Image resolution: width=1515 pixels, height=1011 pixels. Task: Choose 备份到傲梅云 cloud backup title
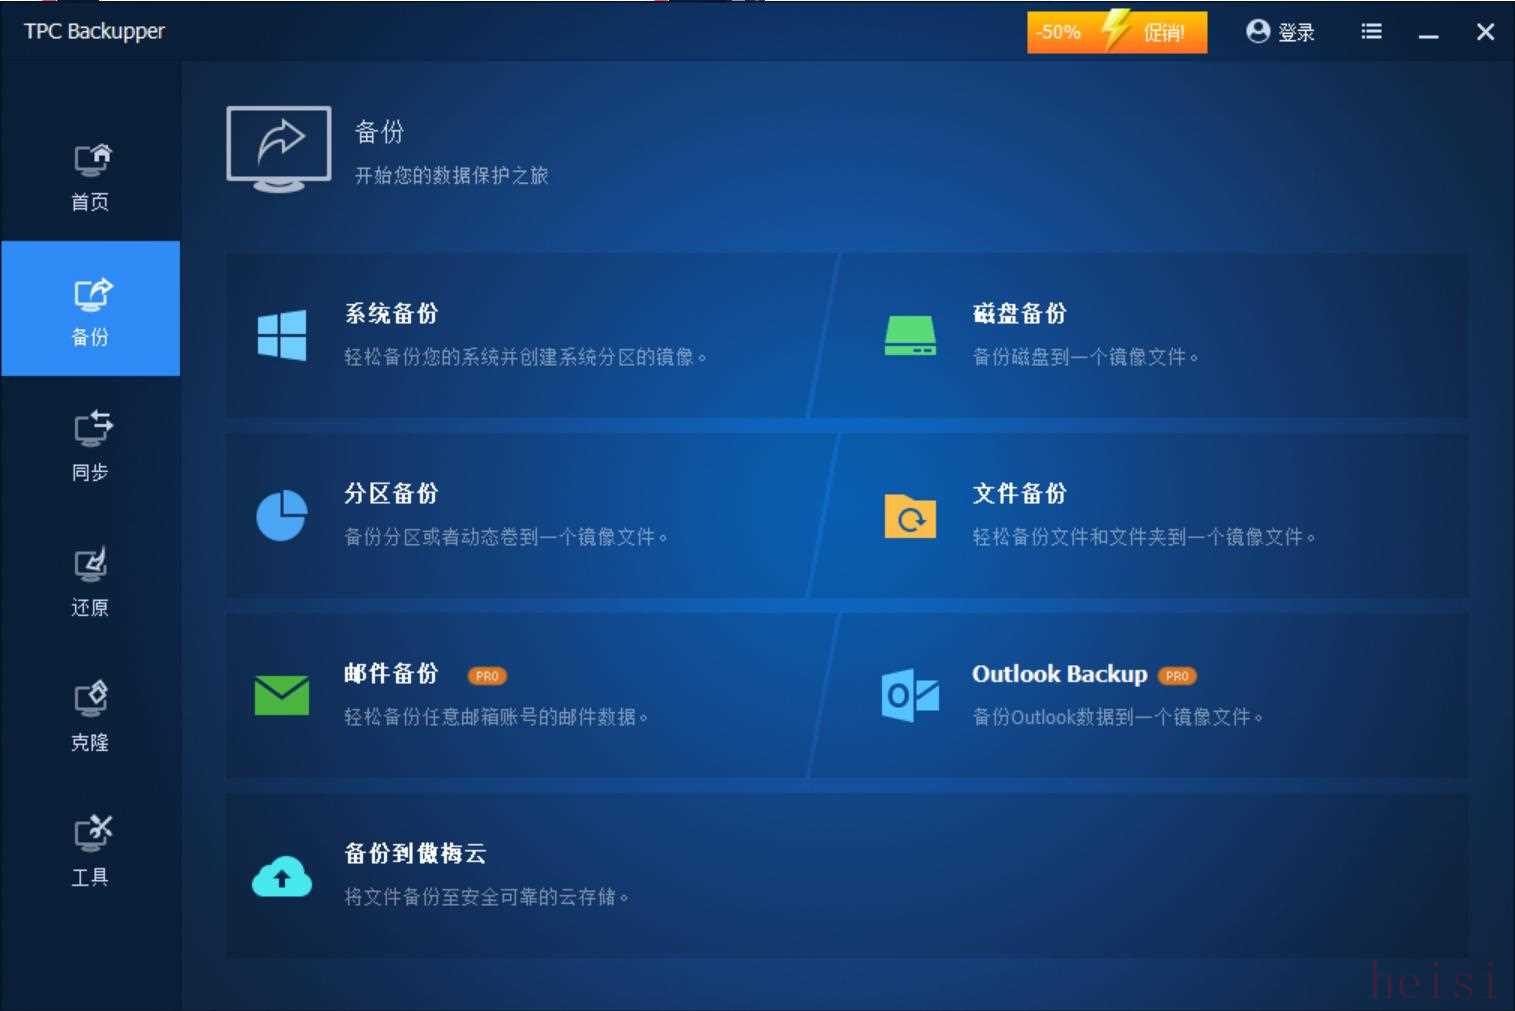click(415, 854)
